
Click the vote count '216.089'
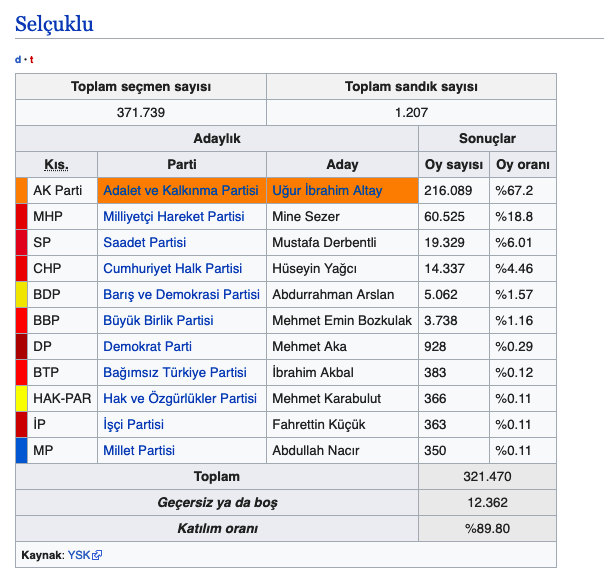click(x=448, y=190)
